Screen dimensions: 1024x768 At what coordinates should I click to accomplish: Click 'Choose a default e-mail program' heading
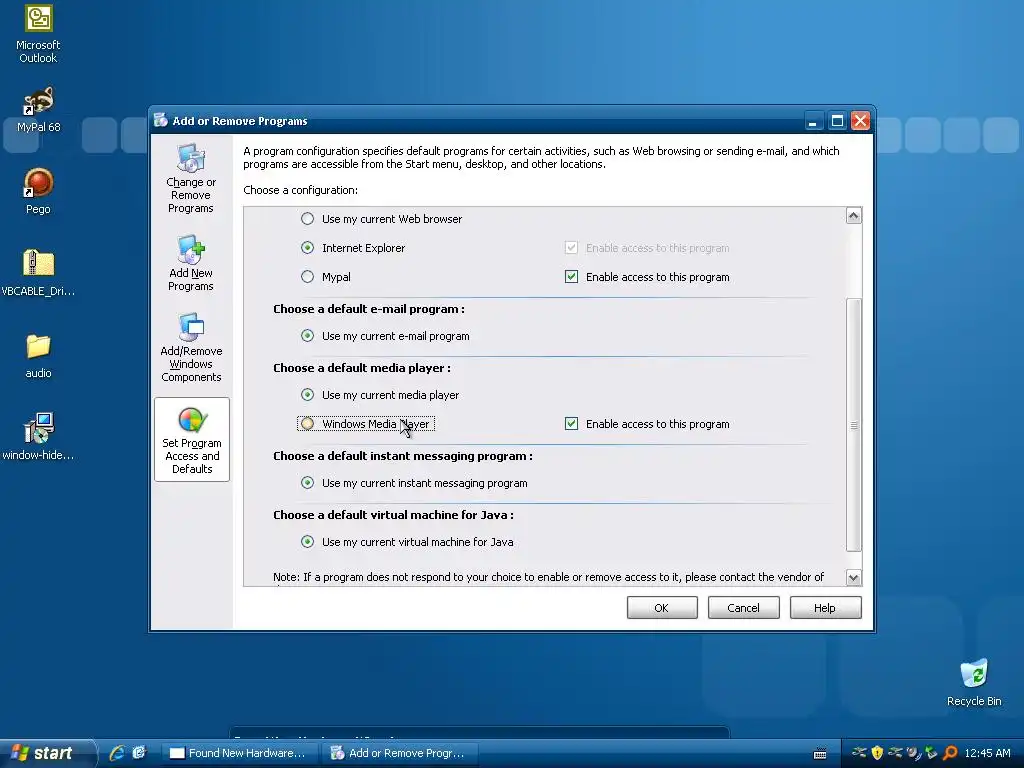click(369, 309)
